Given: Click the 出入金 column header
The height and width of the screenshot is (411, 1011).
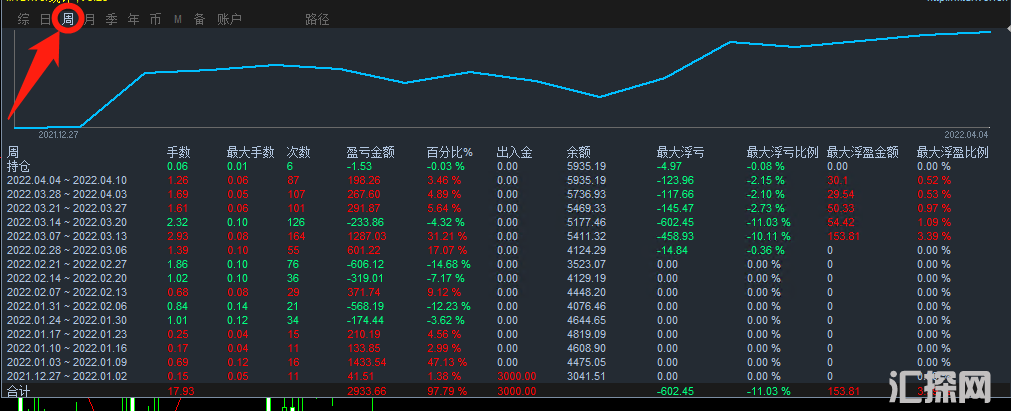Looking at the screenshot, I should pos(514,153).
